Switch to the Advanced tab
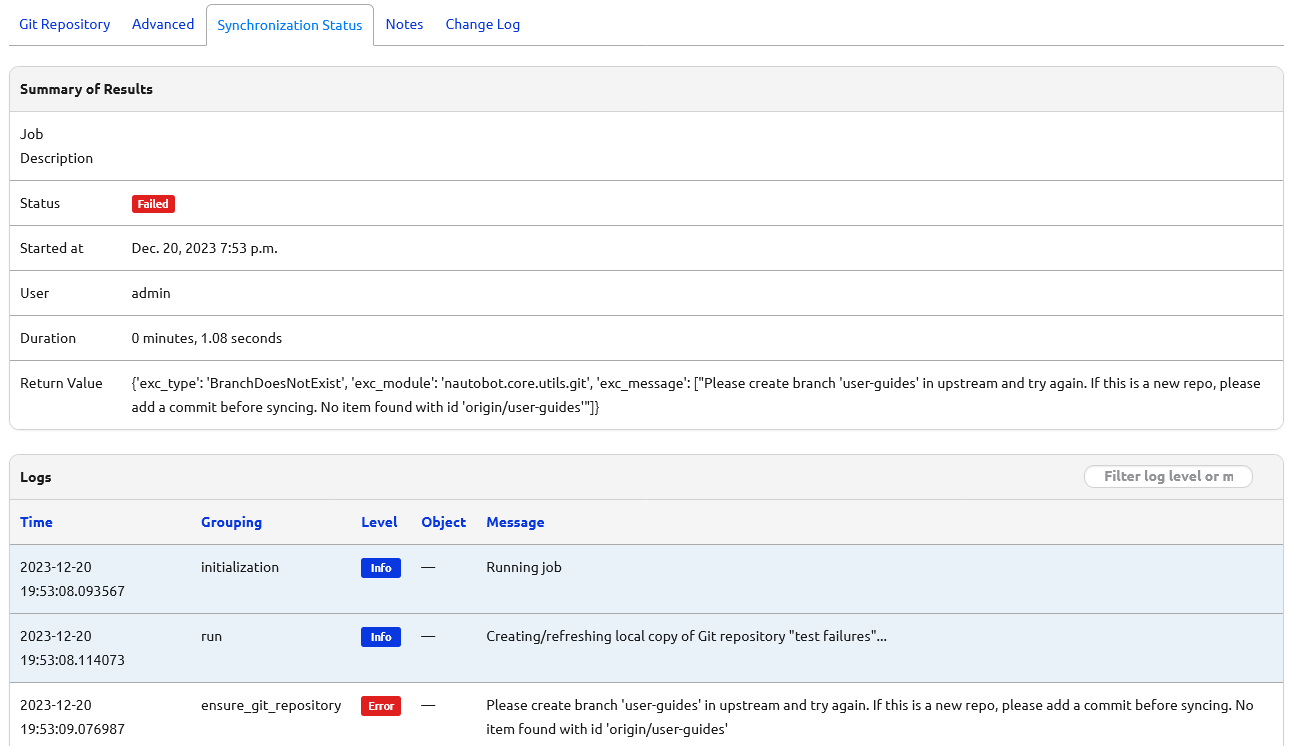1294x746 pixels. [x=163, y=24]
